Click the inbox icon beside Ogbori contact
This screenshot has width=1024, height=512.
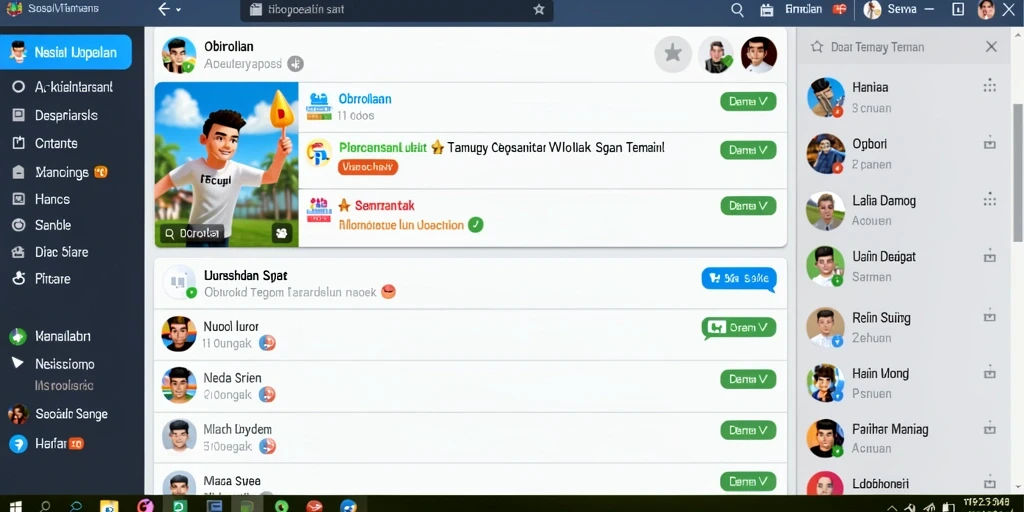point(990,143)
